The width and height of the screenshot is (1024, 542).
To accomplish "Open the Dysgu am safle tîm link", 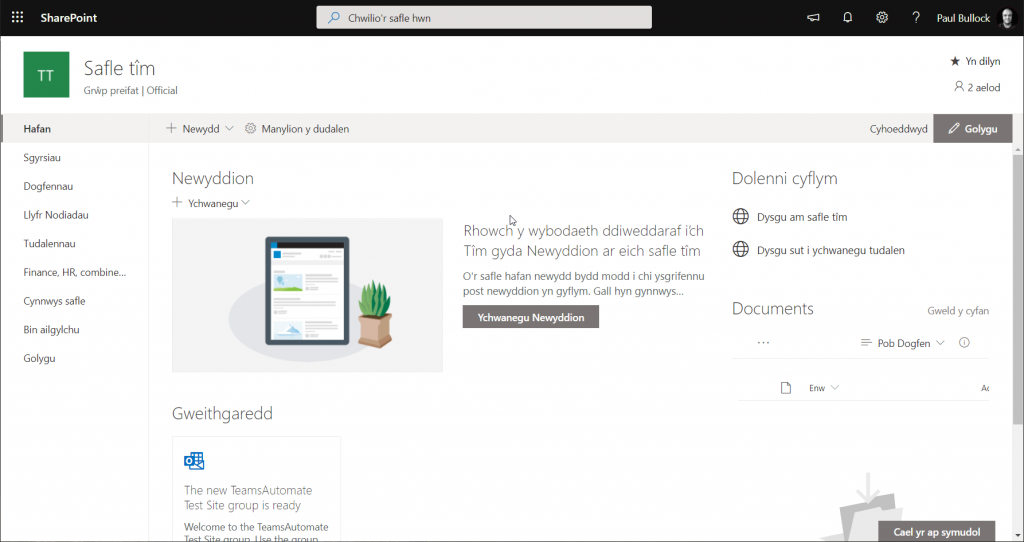I will pyautogui.click(x=802, y=217).
